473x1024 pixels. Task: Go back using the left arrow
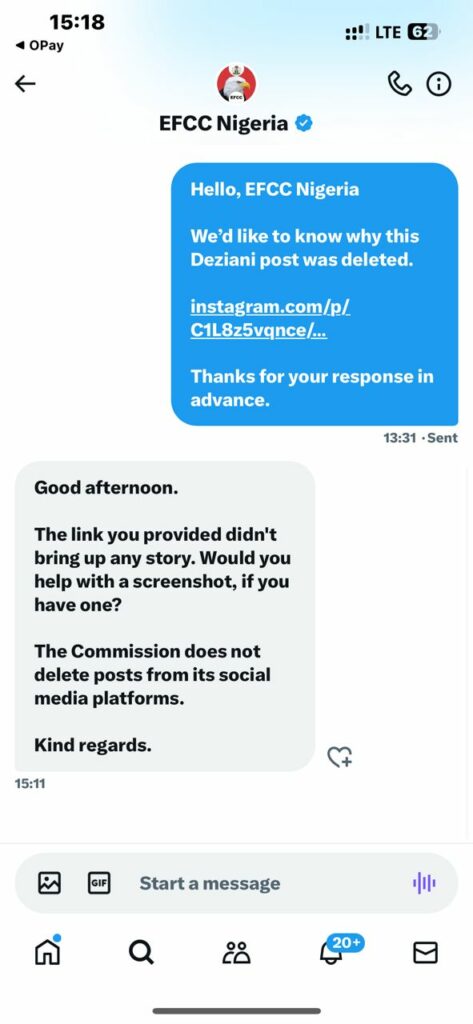[25, 84]
